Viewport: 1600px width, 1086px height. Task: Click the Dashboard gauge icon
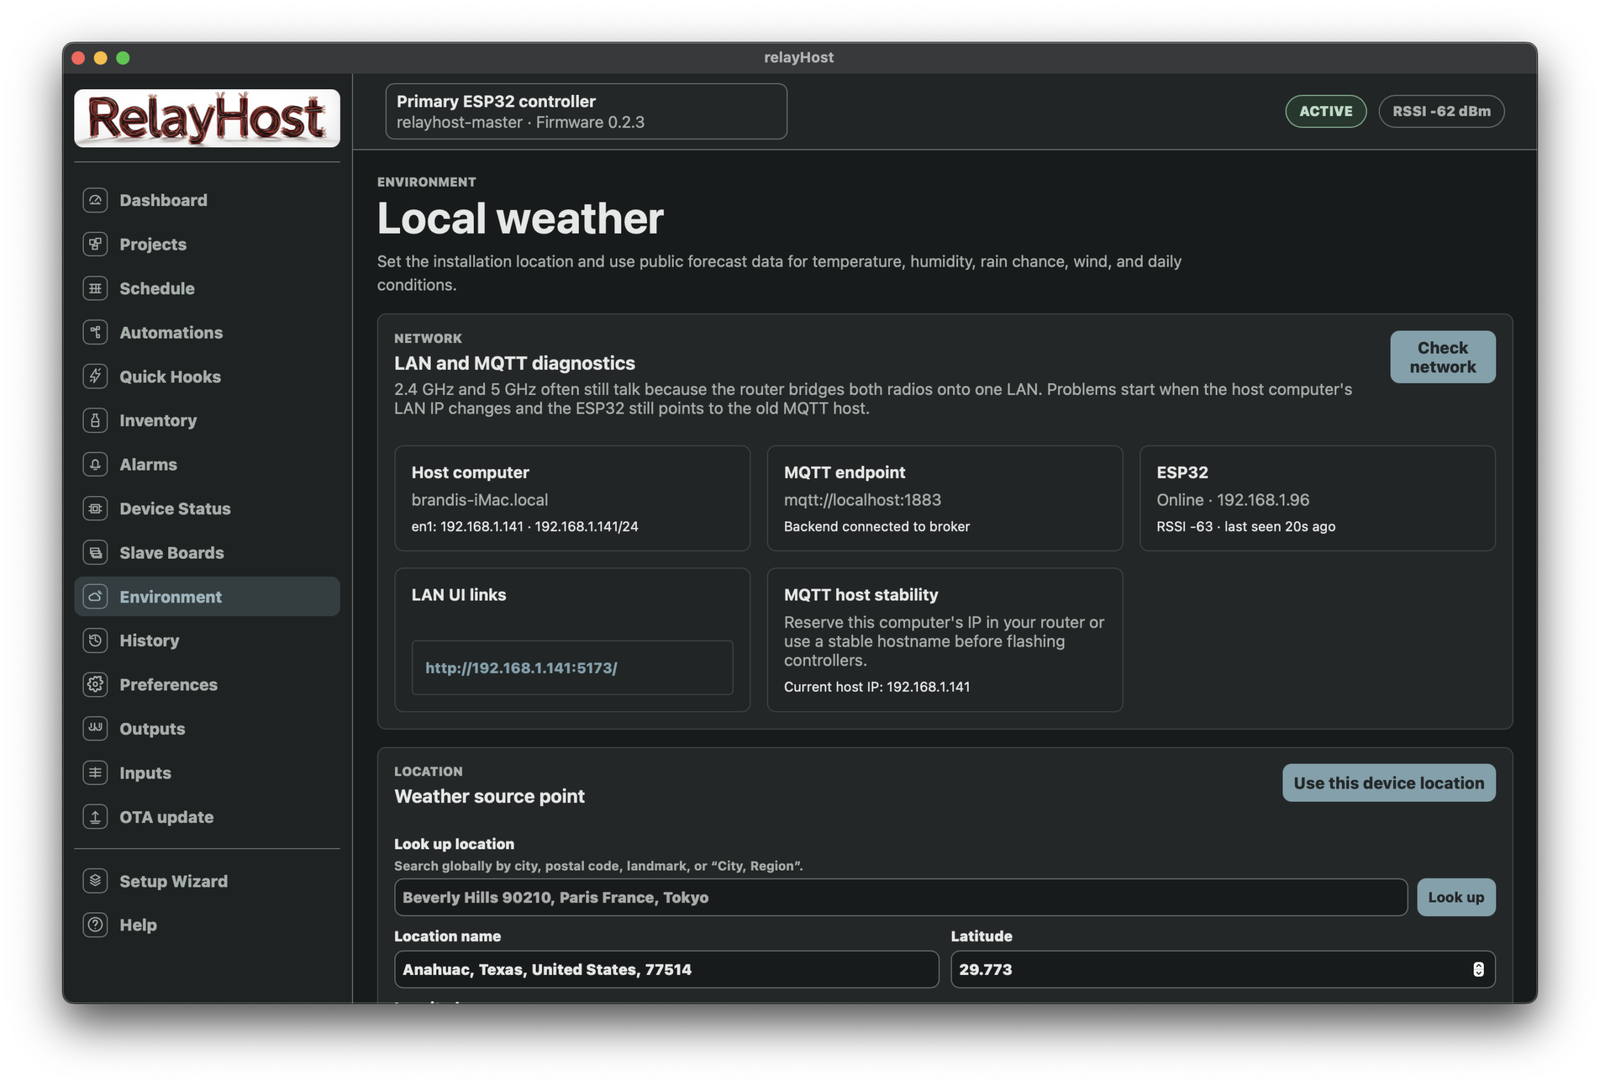pos(95,200)
